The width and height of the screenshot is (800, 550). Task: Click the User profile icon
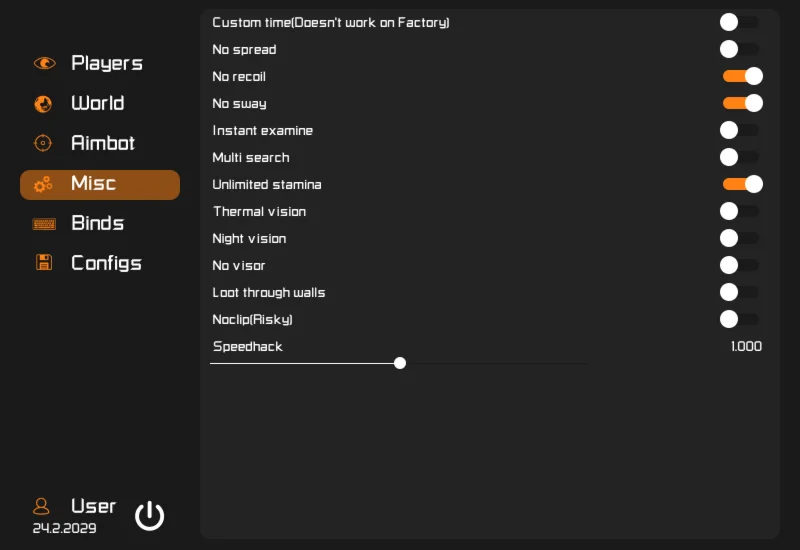[41, 506]
